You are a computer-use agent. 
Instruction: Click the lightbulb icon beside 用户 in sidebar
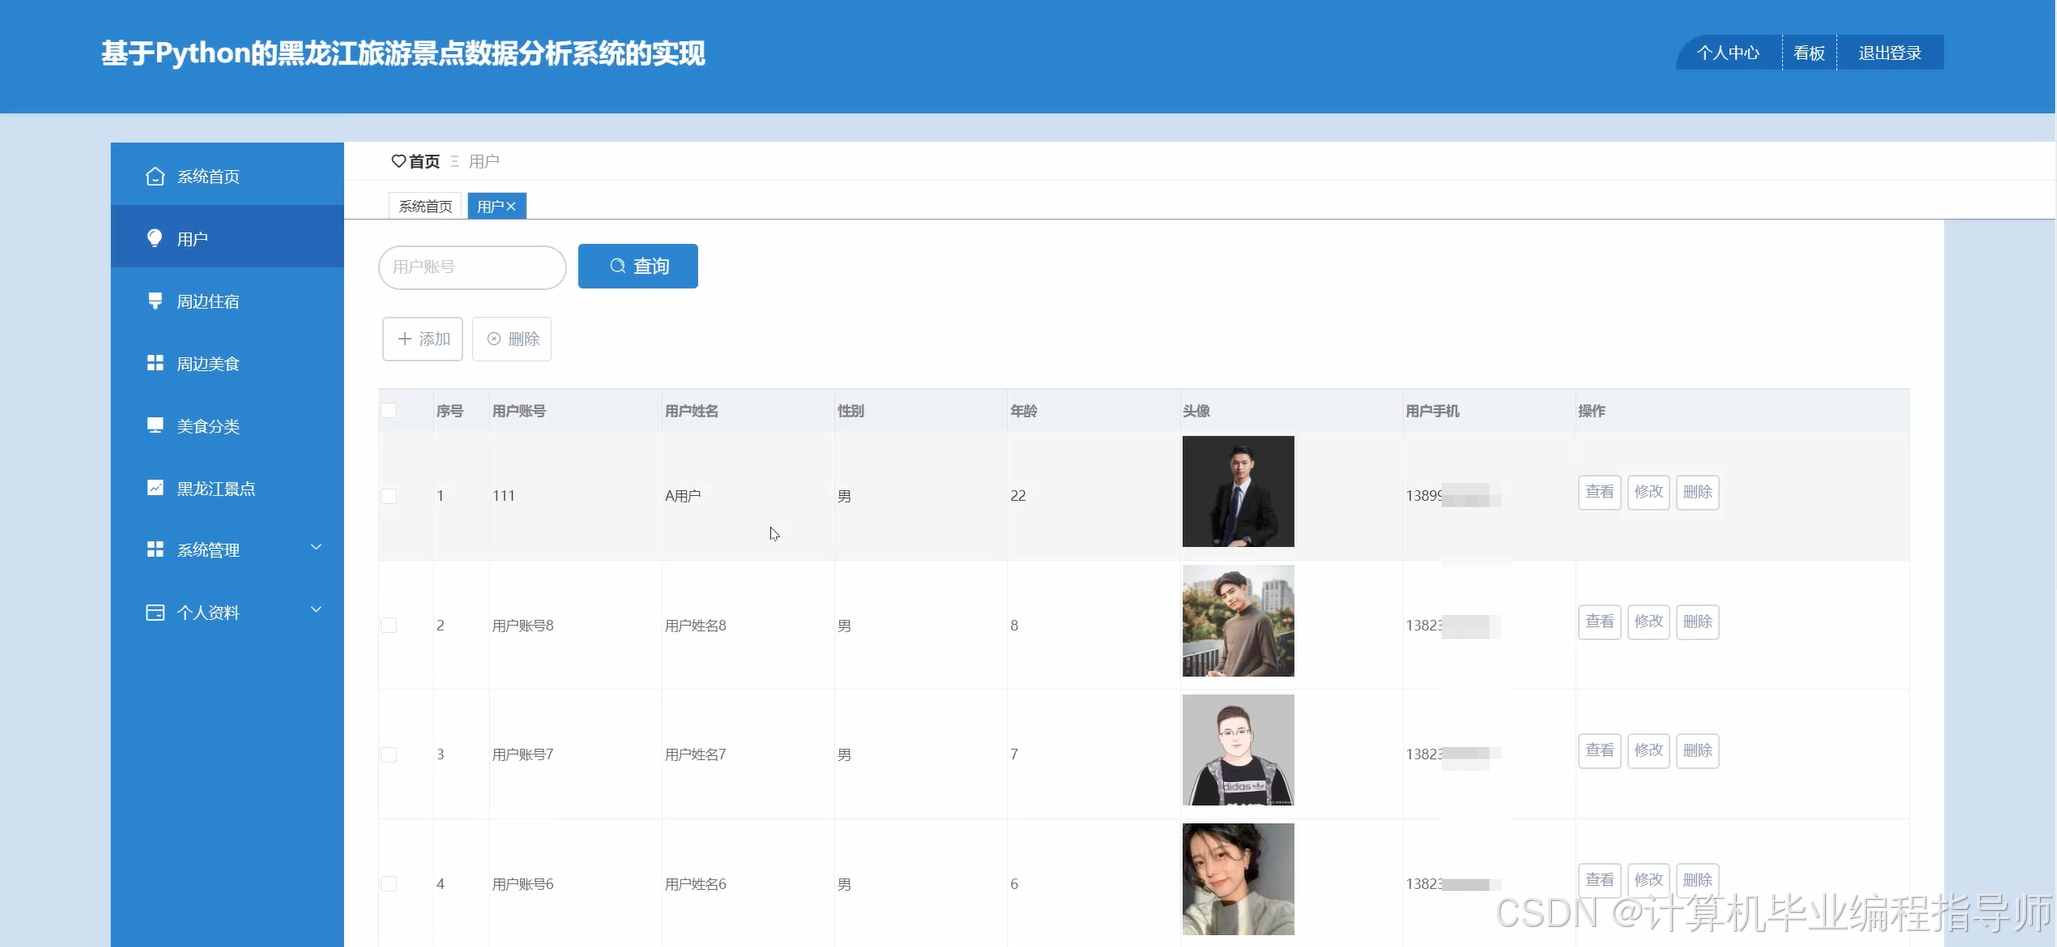(154, 238)
